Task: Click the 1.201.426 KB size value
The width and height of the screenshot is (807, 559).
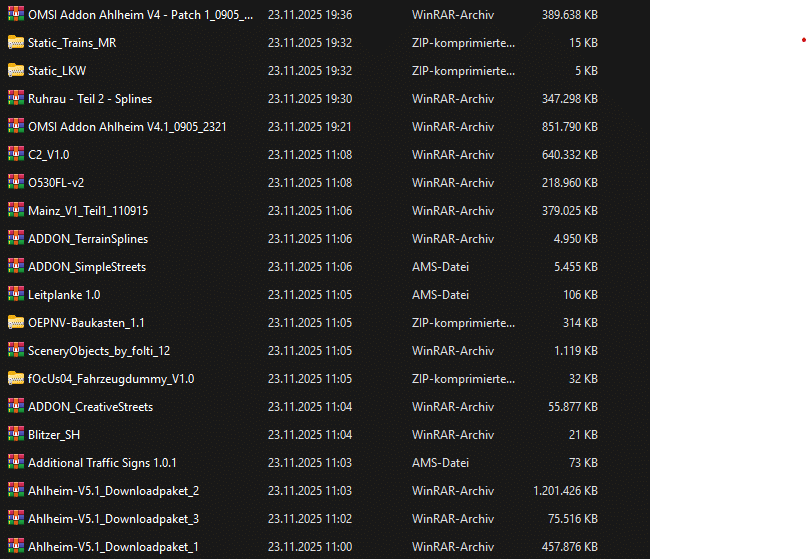Action: click(562, 491)
